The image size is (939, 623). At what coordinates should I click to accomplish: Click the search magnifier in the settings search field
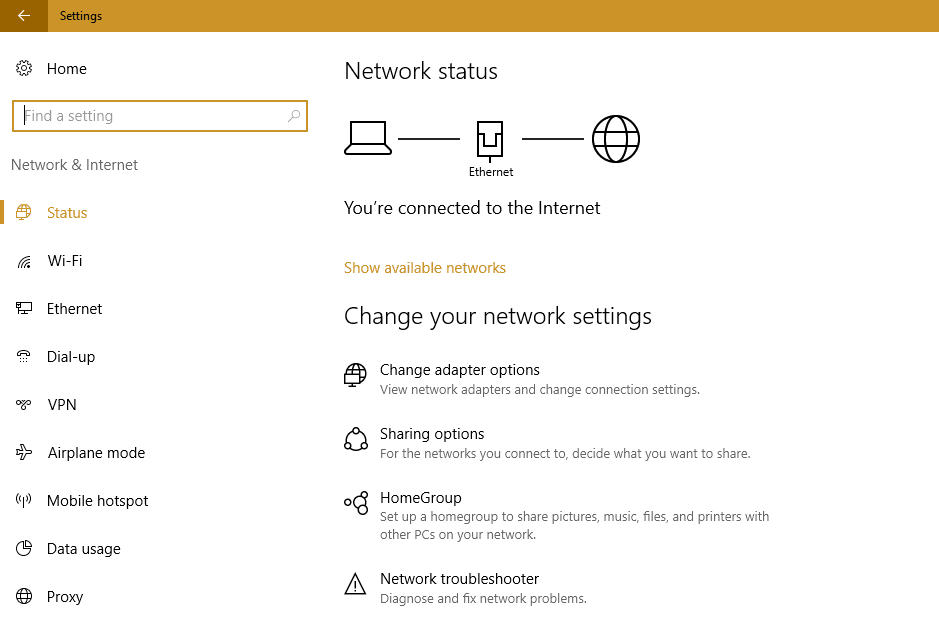point(294,115)
